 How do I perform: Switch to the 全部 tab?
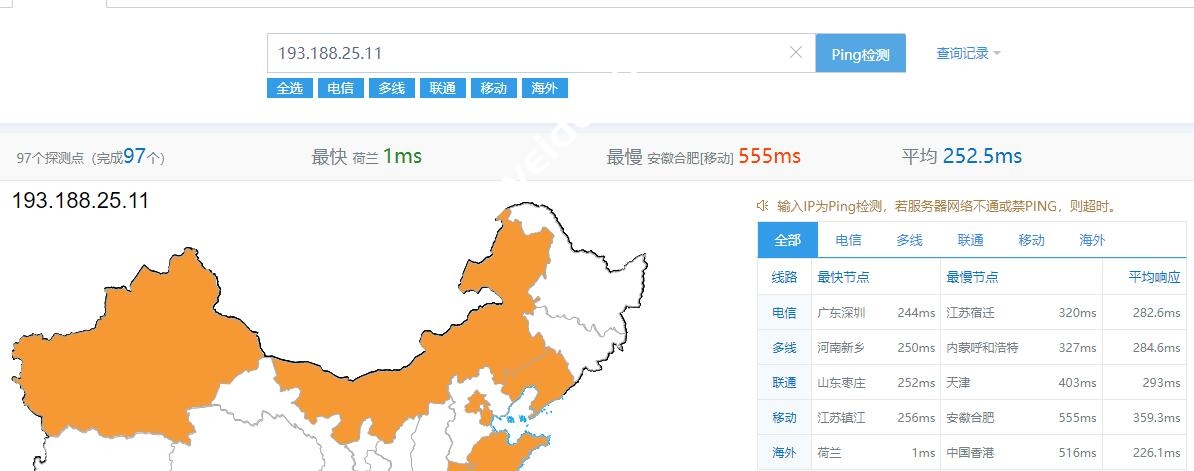(787, 240)
